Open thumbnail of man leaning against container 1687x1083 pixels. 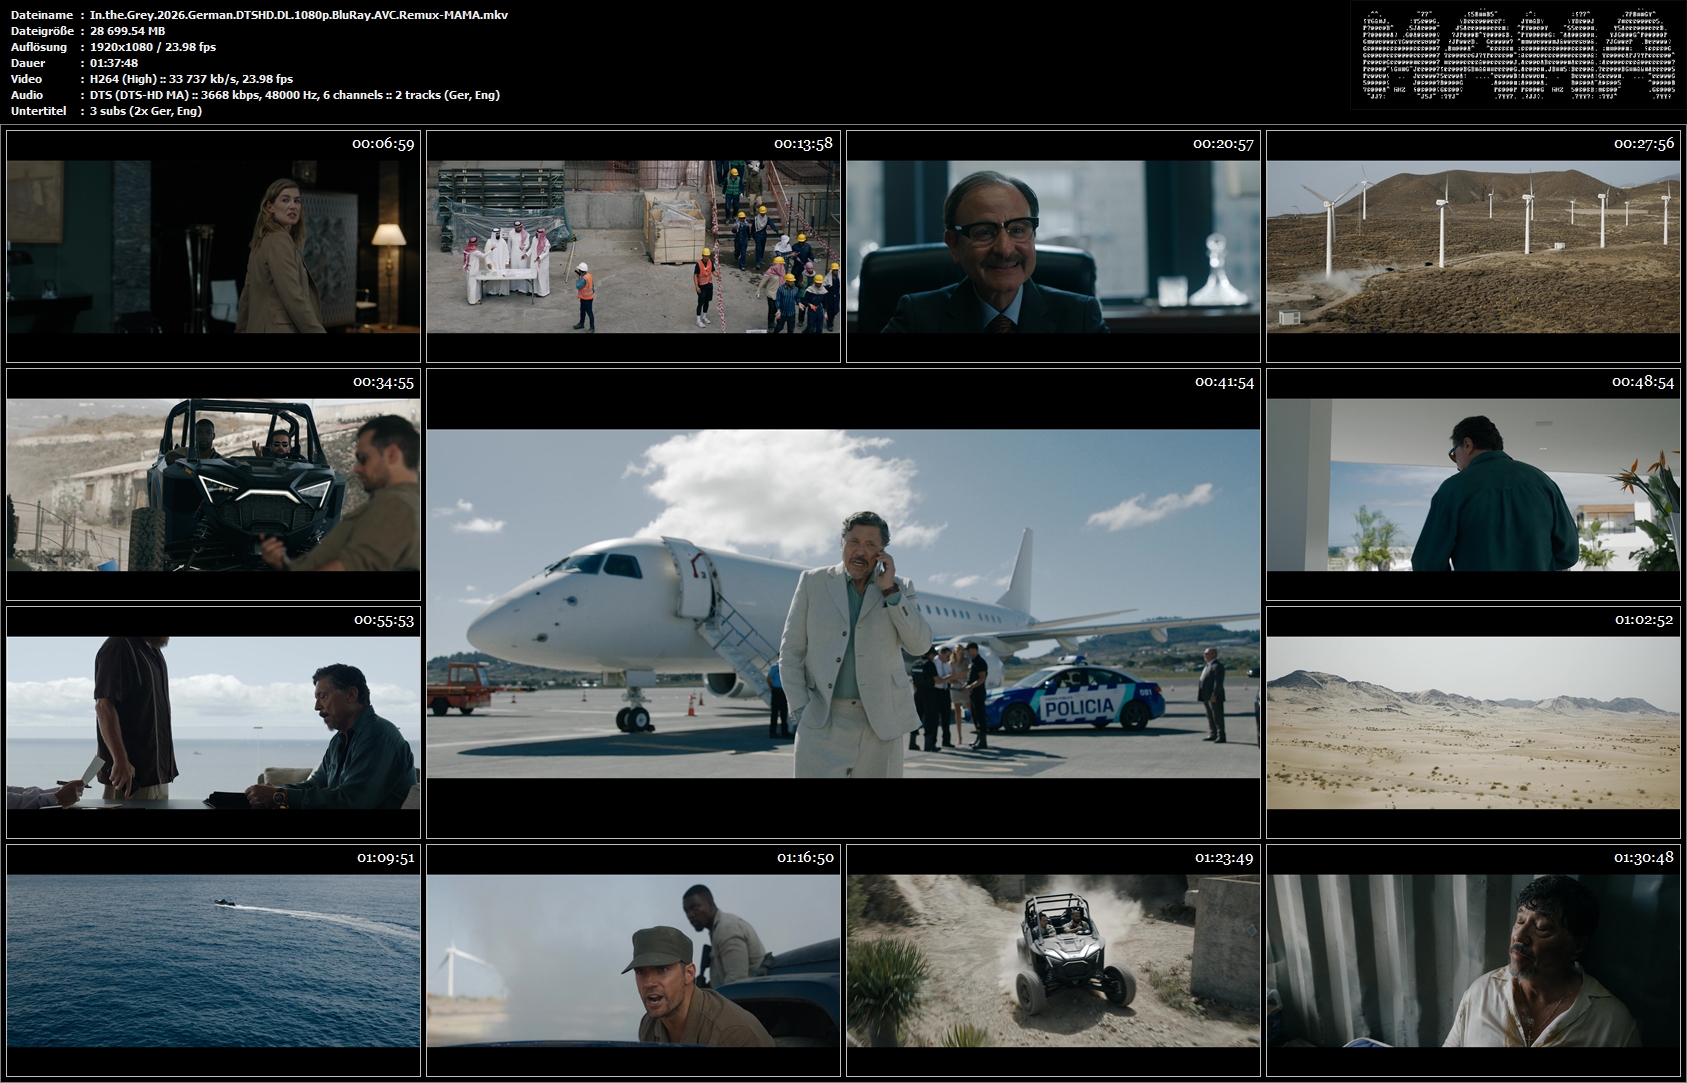pos(1473,961)
